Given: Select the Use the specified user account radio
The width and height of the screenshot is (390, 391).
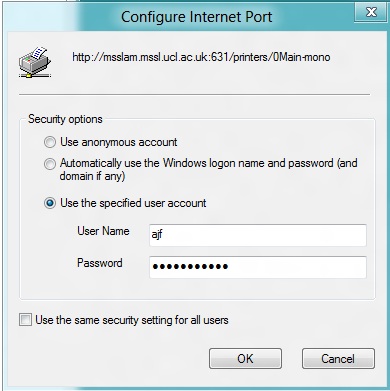Looking at the screenshot, I should tap(50, 203).
